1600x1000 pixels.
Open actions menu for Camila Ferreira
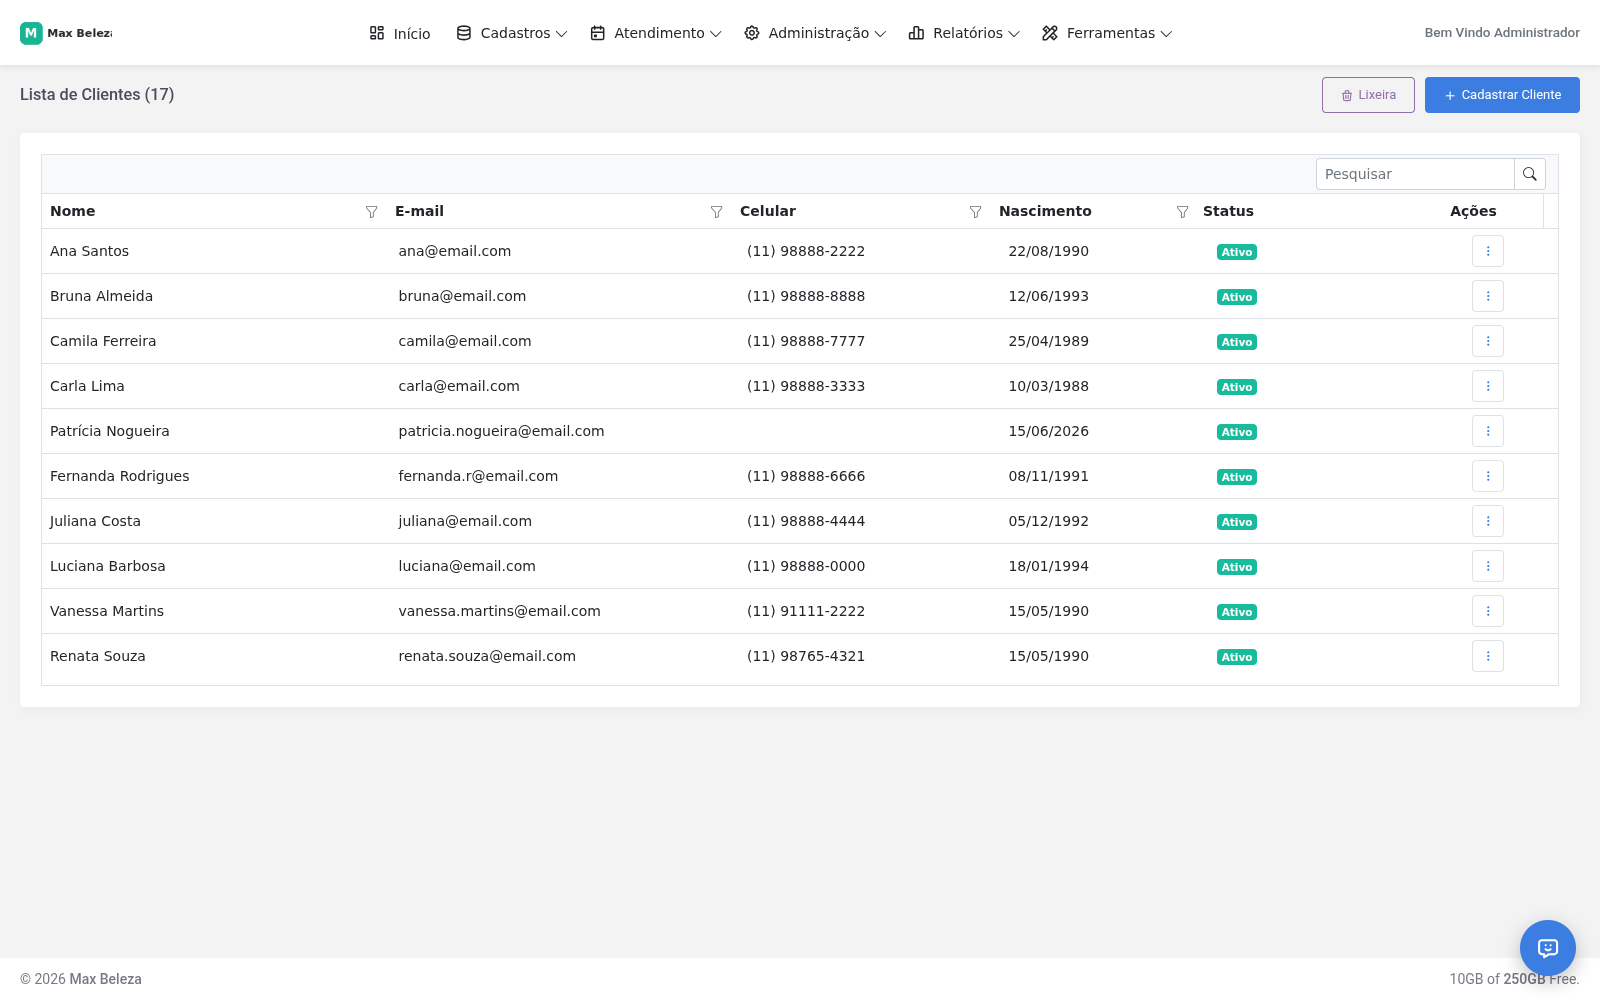coord(1488,341)
